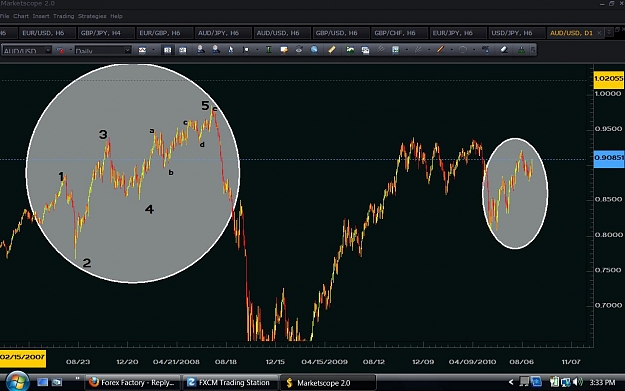Switch to the GBP/CHF, H6 chart tab
Viewport: 625px width, 391px height.
pos(399,33)
